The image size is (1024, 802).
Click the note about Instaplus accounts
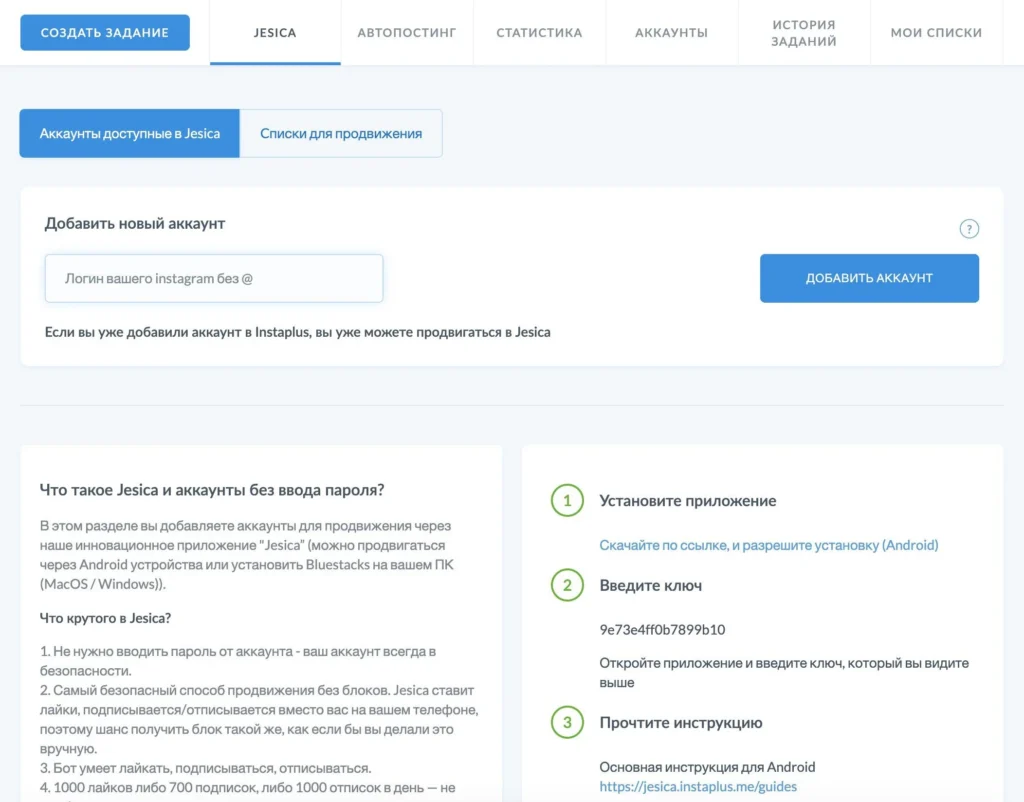[x=297, y=332]
